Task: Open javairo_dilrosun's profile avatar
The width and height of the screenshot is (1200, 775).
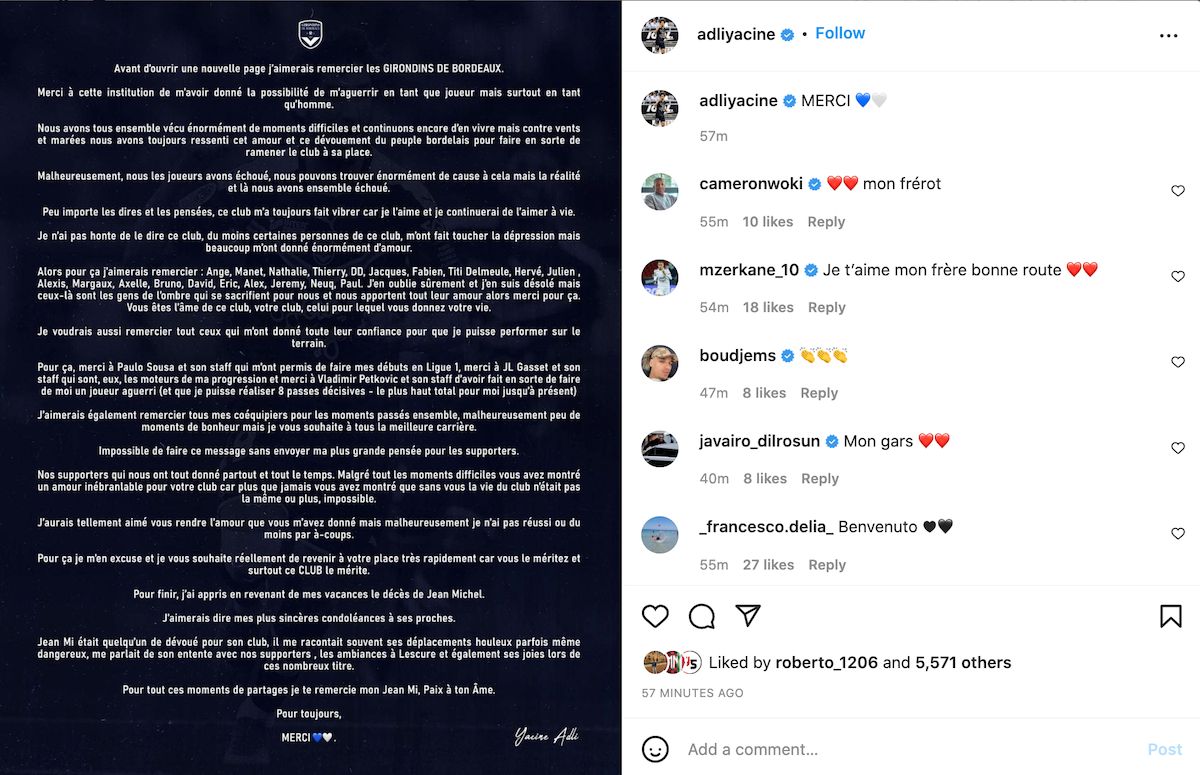Action: (x=660, y=448)
